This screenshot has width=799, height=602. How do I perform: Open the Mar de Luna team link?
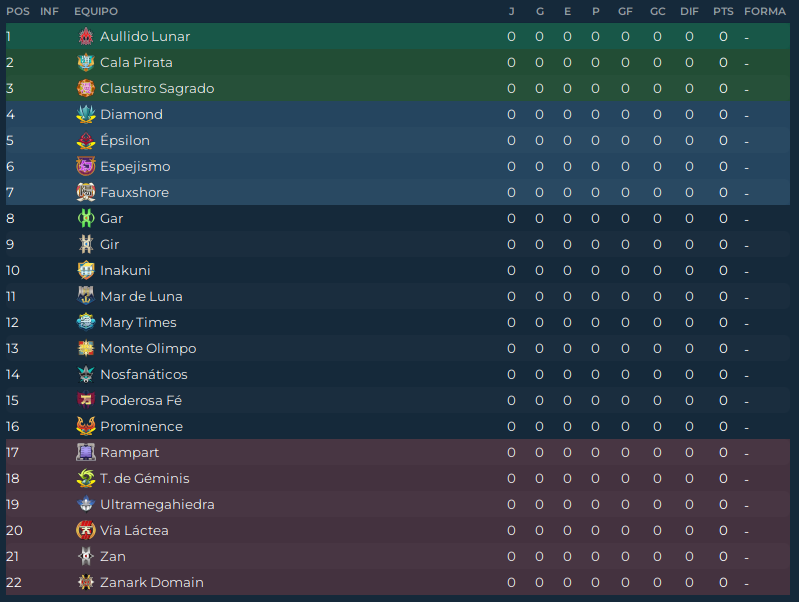[x=141, y=297]
